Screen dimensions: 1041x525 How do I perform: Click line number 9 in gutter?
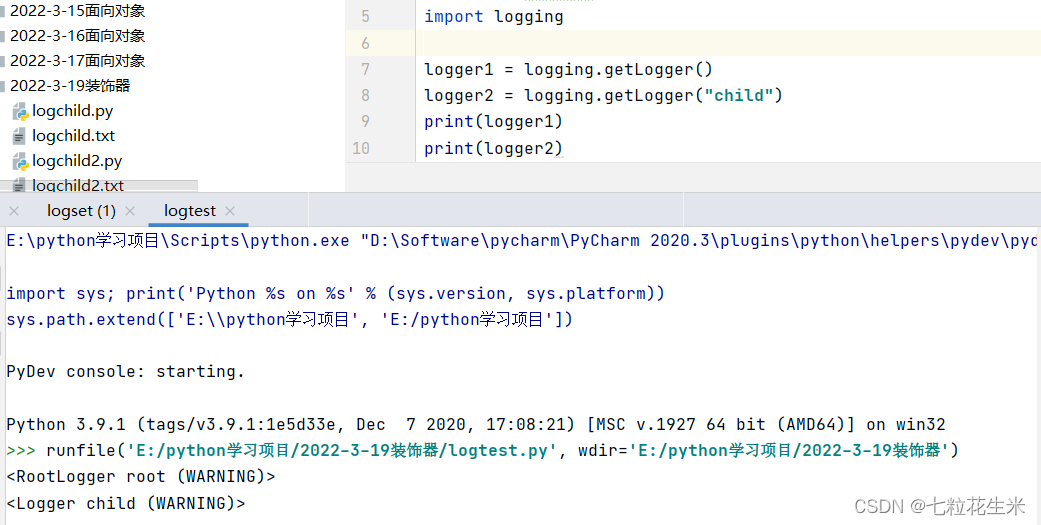point(365,121)
